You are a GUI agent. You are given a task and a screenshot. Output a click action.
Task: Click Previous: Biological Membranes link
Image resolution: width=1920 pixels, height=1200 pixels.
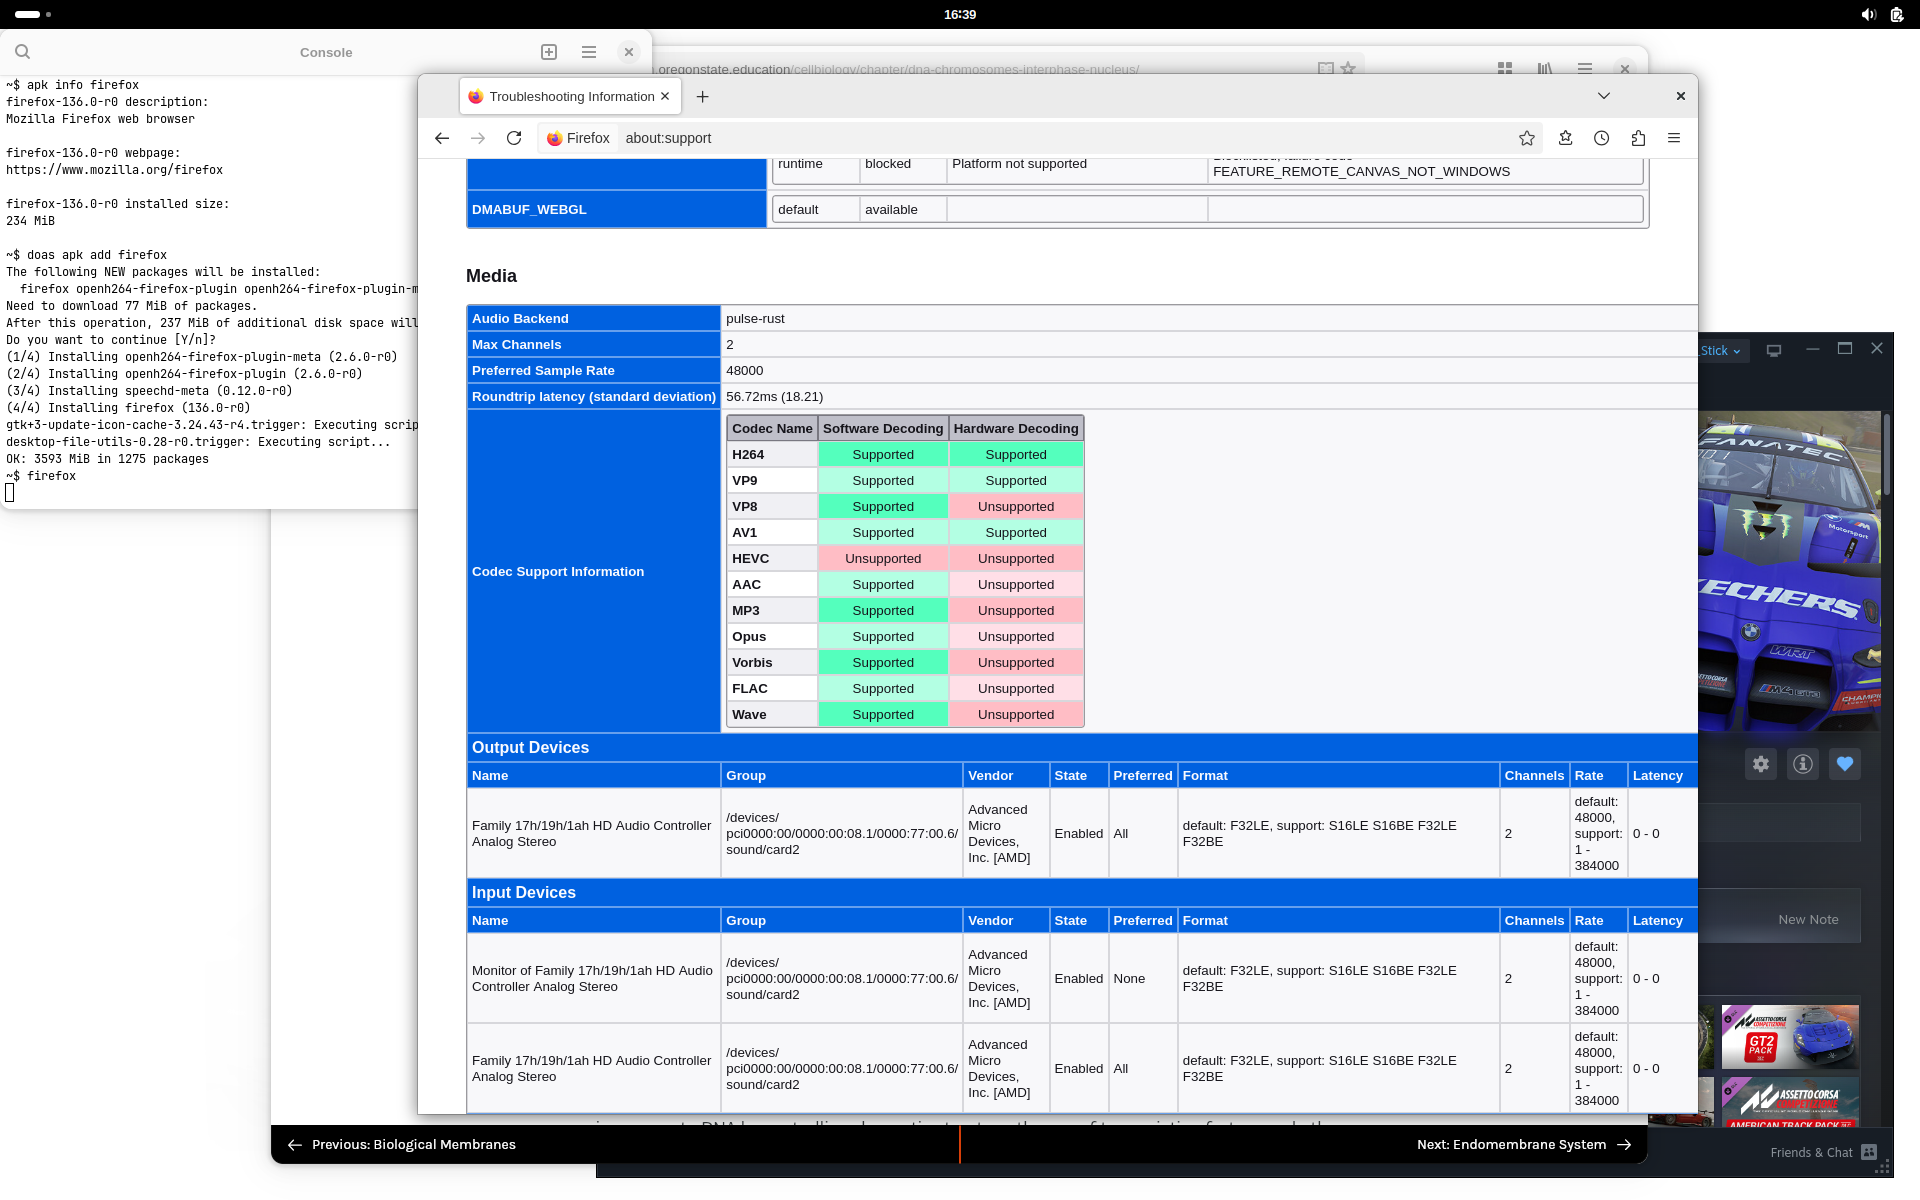click(x=402, y=1145)
